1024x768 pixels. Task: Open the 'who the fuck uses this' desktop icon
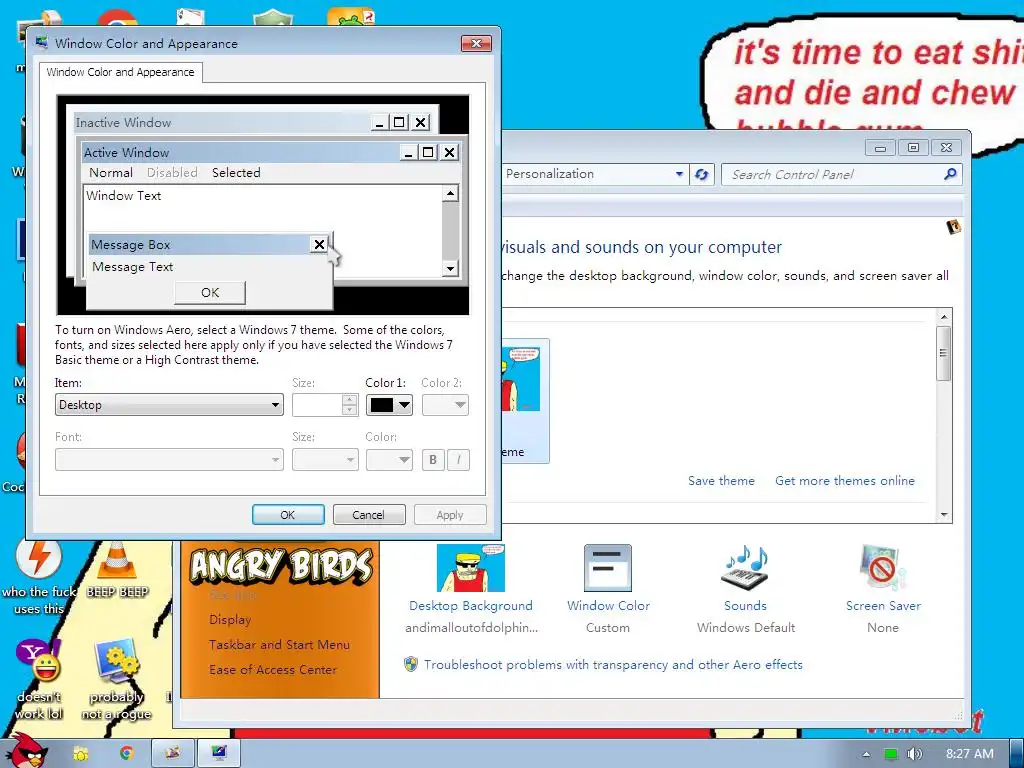coord(39,559)
